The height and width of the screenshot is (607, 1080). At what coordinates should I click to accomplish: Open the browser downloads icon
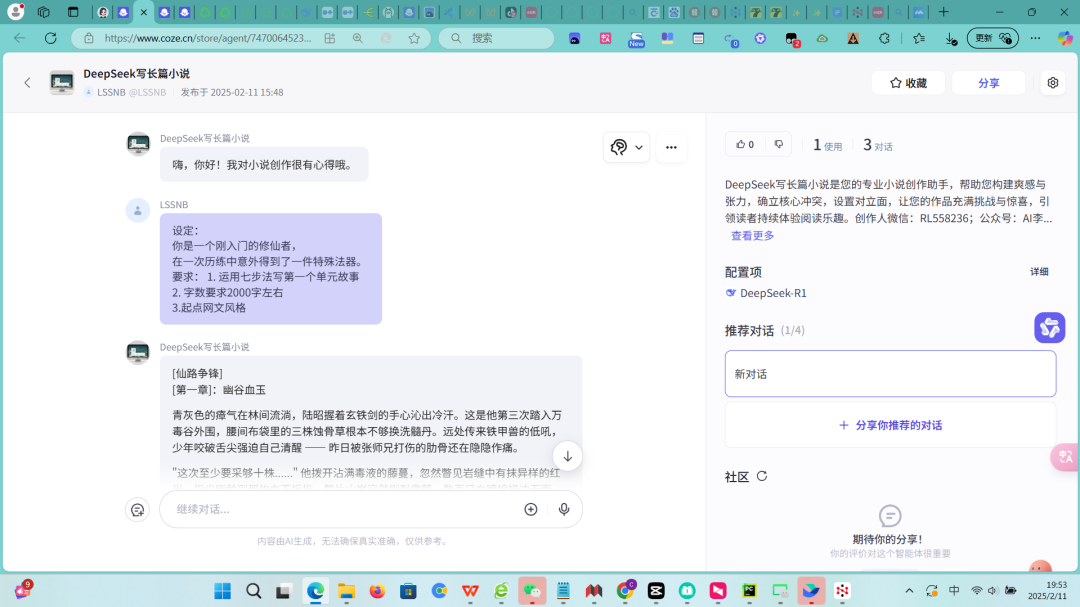(951, 39)
